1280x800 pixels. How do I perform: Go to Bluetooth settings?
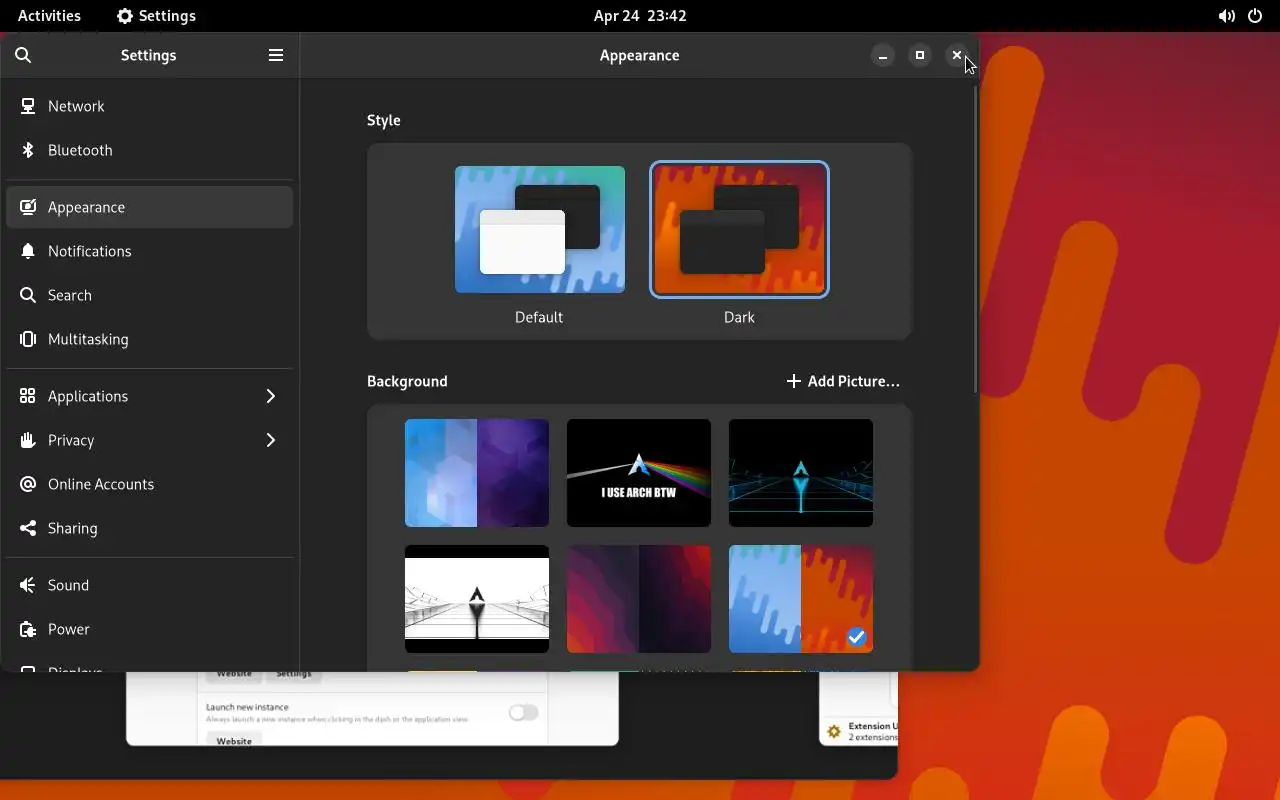[149, 150]
